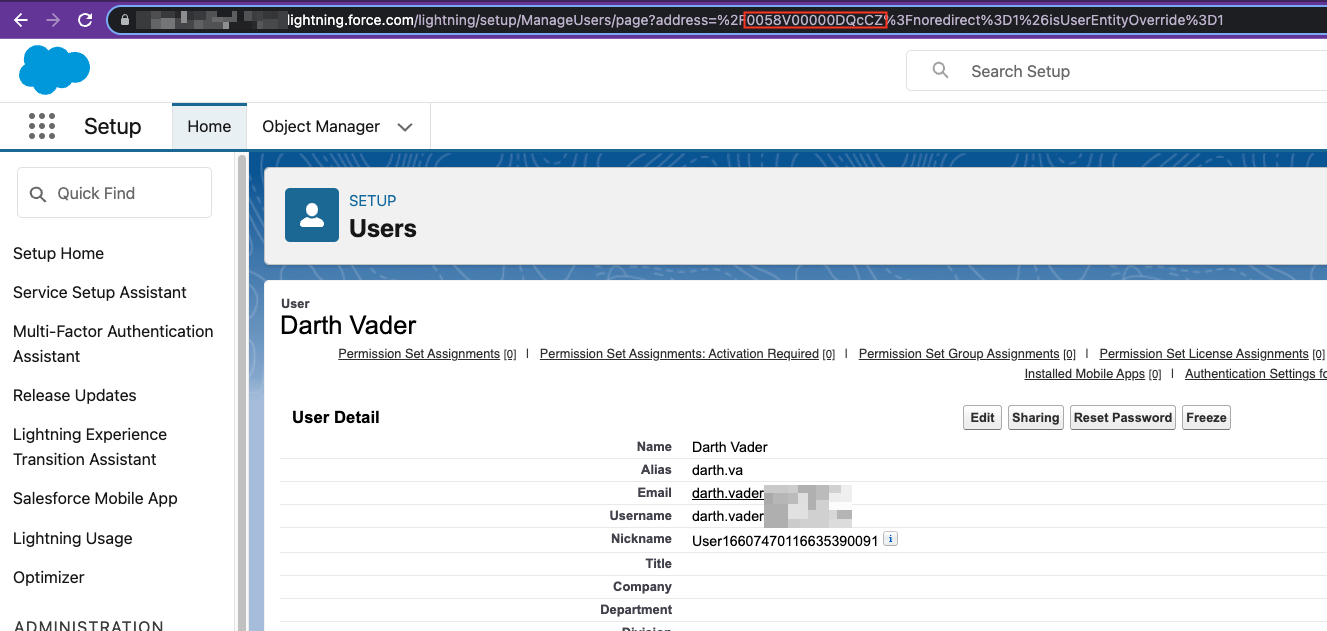
Task: Open the App Launcher dots icon
Action: tap(42, 126)
